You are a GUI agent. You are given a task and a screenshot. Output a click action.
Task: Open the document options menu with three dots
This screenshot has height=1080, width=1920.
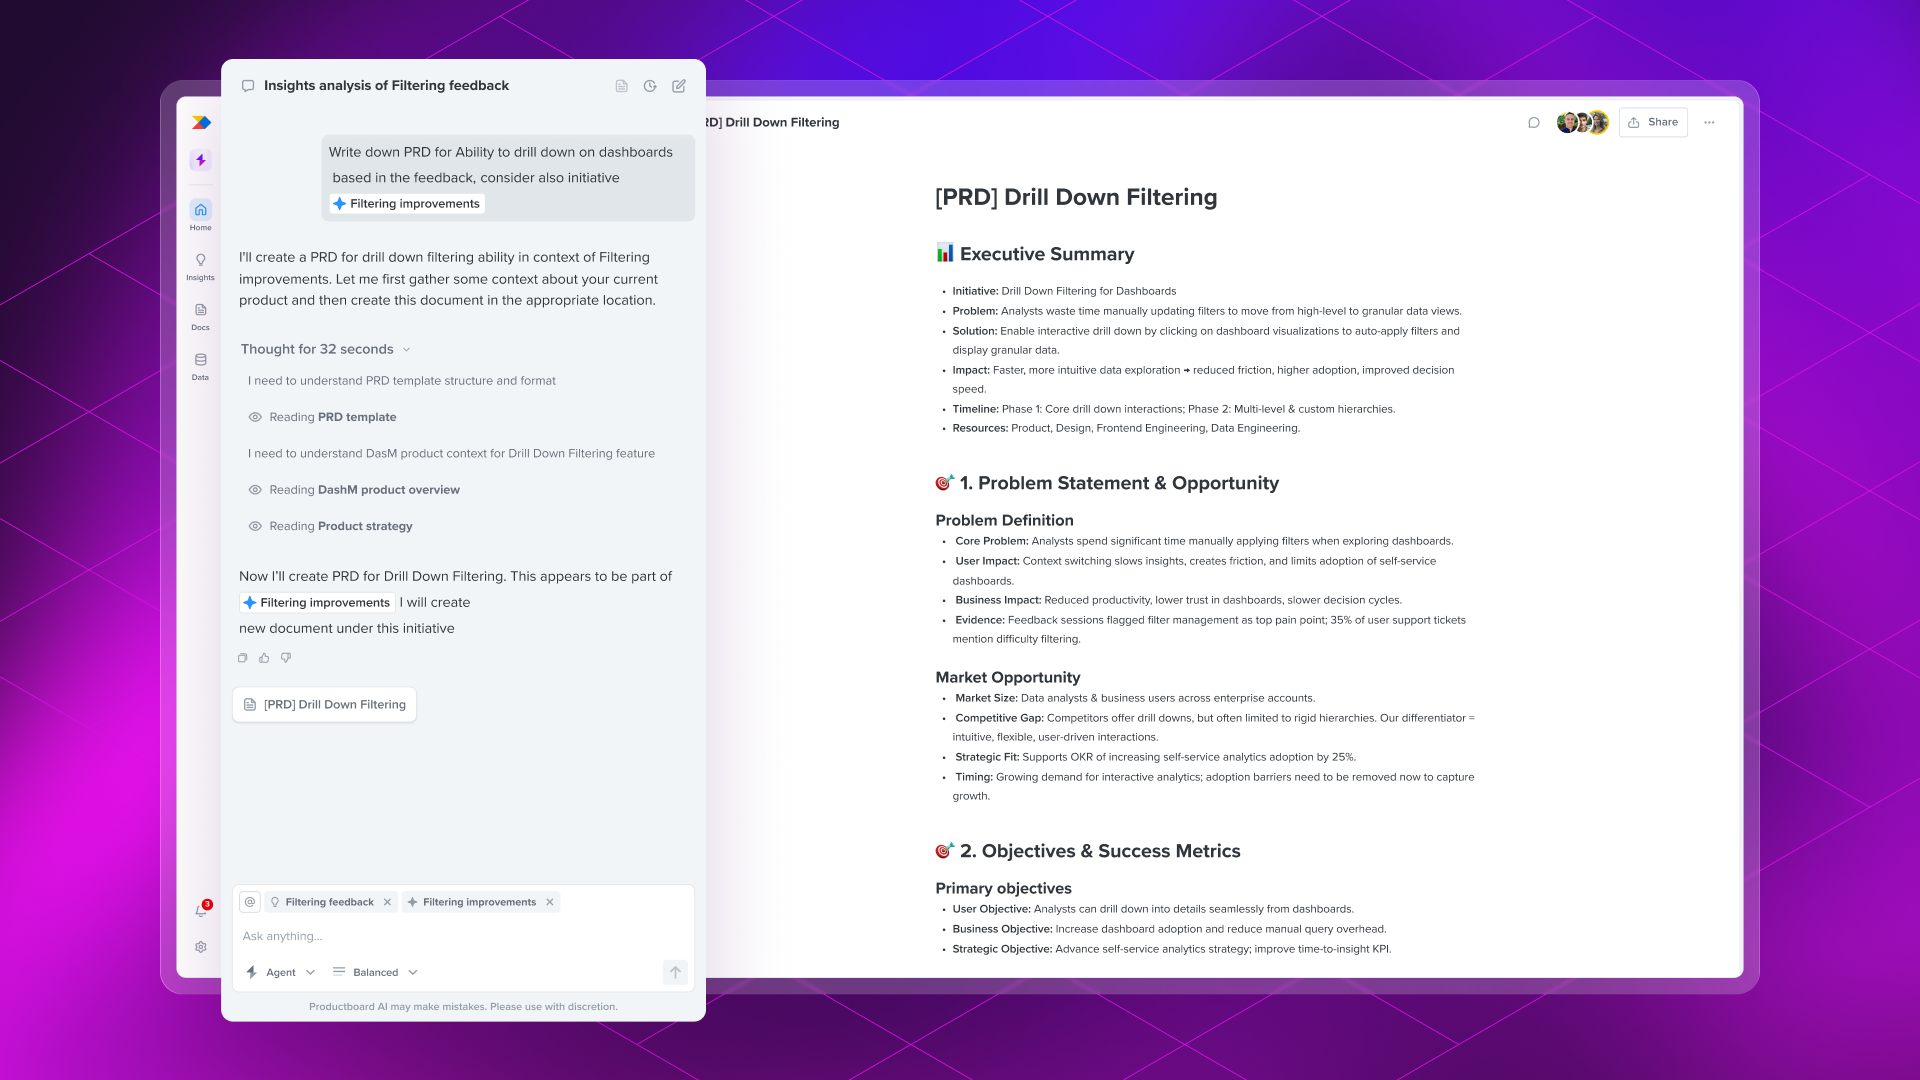point(1710,122)
